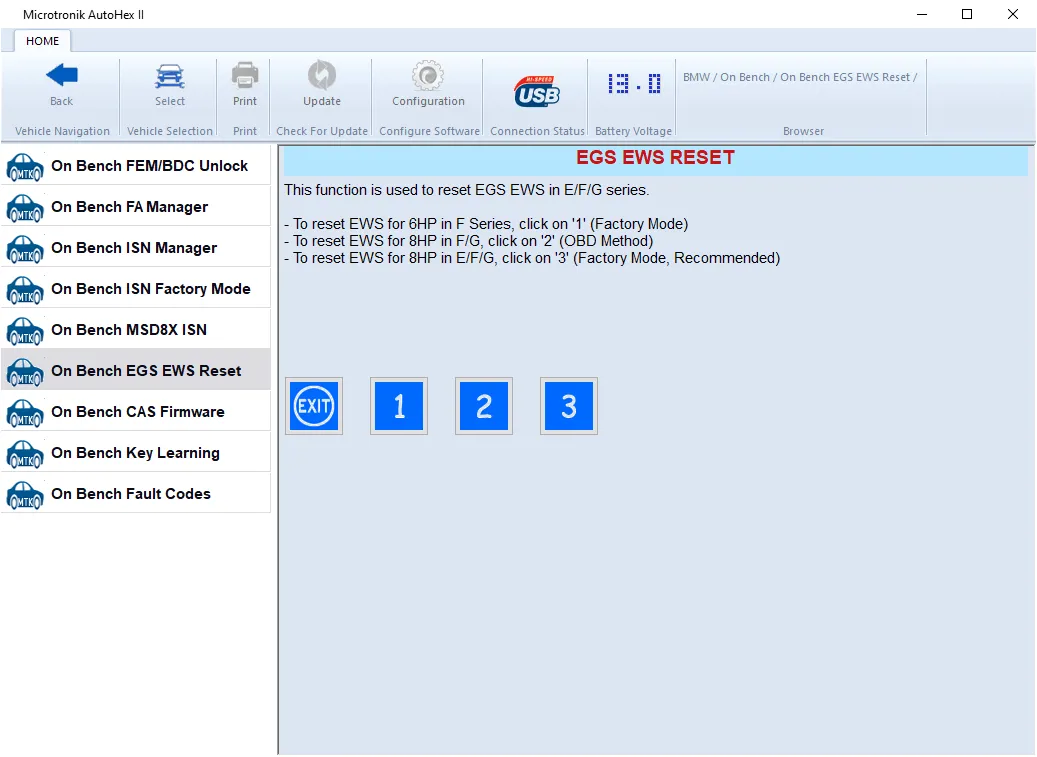Viewport: 1037px width, 757px height.
Task: Open On Bench FA Manager menu entry
Action: pos(136,206)
